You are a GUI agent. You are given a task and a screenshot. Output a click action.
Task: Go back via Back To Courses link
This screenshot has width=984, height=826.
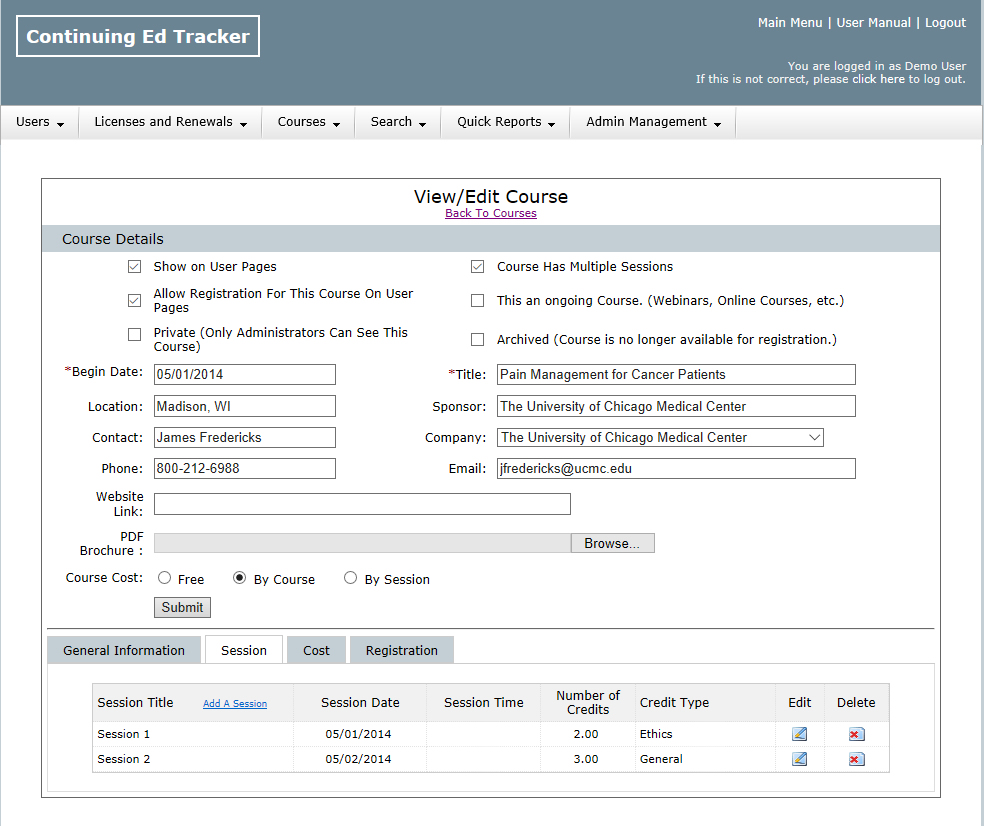pos(490,213)
